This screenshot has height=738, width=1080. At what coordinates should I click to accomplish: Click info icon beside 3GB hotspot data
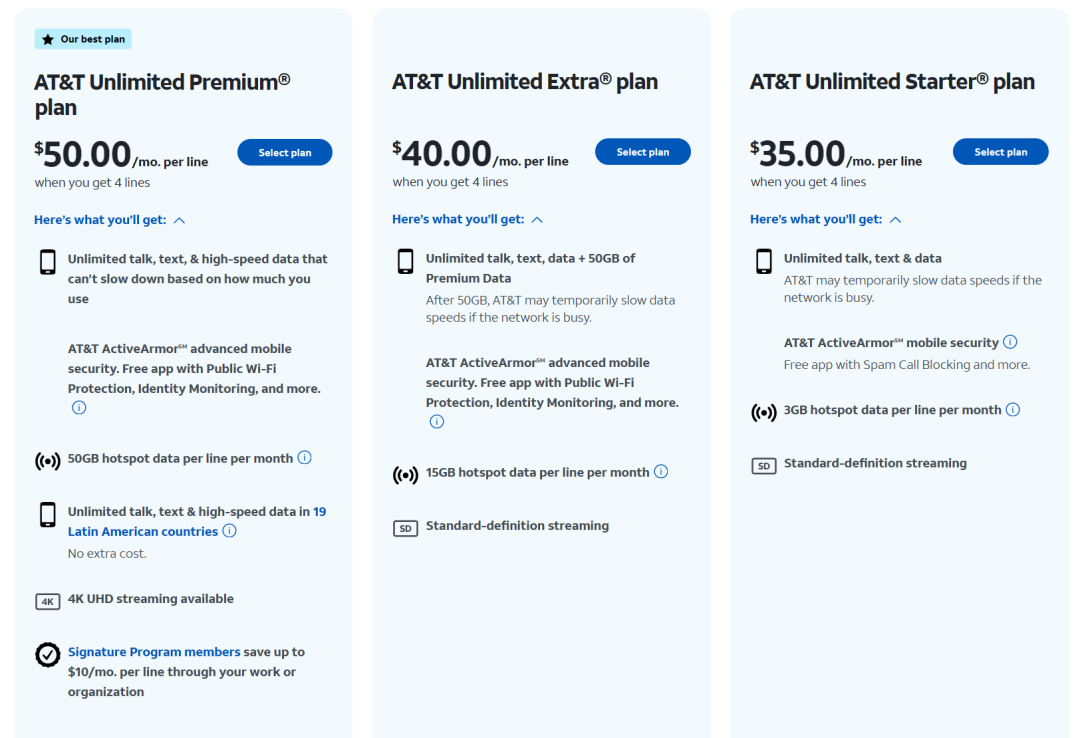(1013, 410)
